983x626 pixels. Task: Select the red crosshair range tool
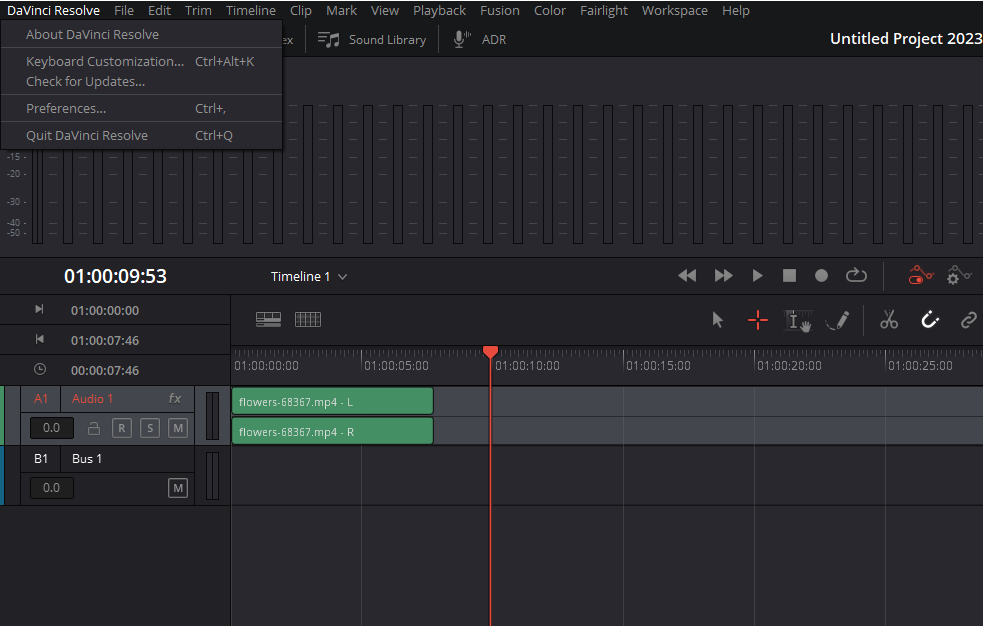[x=758, y=320]
